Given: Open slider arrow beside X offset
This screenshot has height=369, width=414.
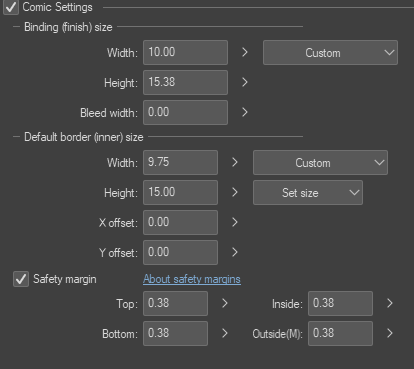Looking at the screenshot, I should tap(235, 222).
